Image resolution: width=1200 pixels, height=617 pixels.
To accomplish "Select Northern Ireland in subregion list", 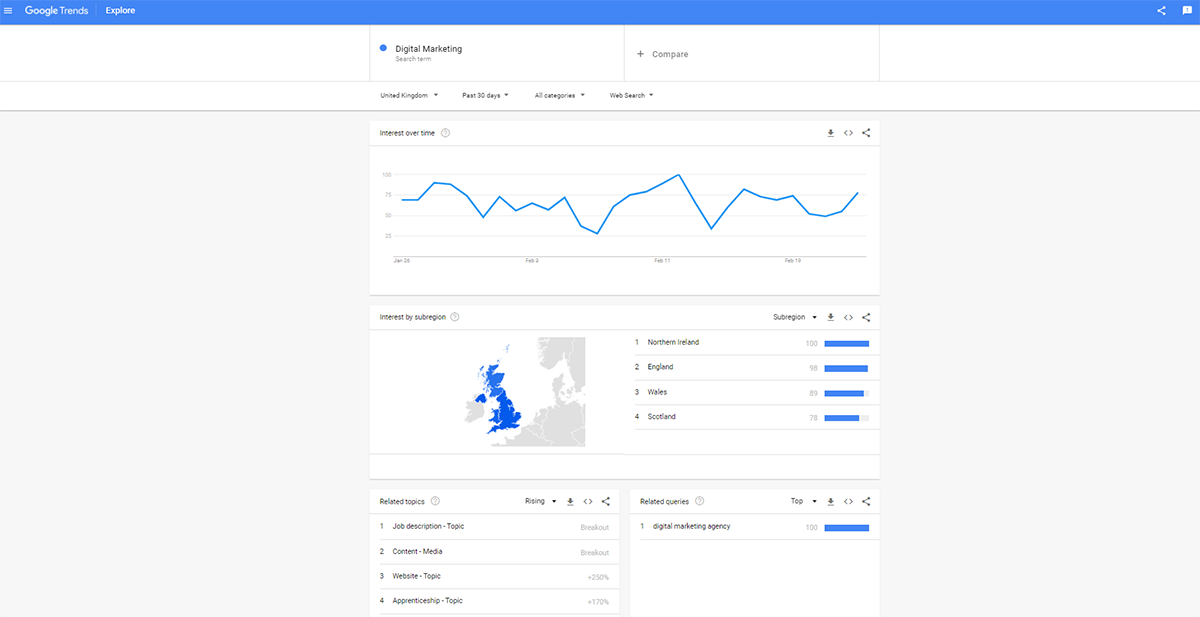I will click(673, 342).
